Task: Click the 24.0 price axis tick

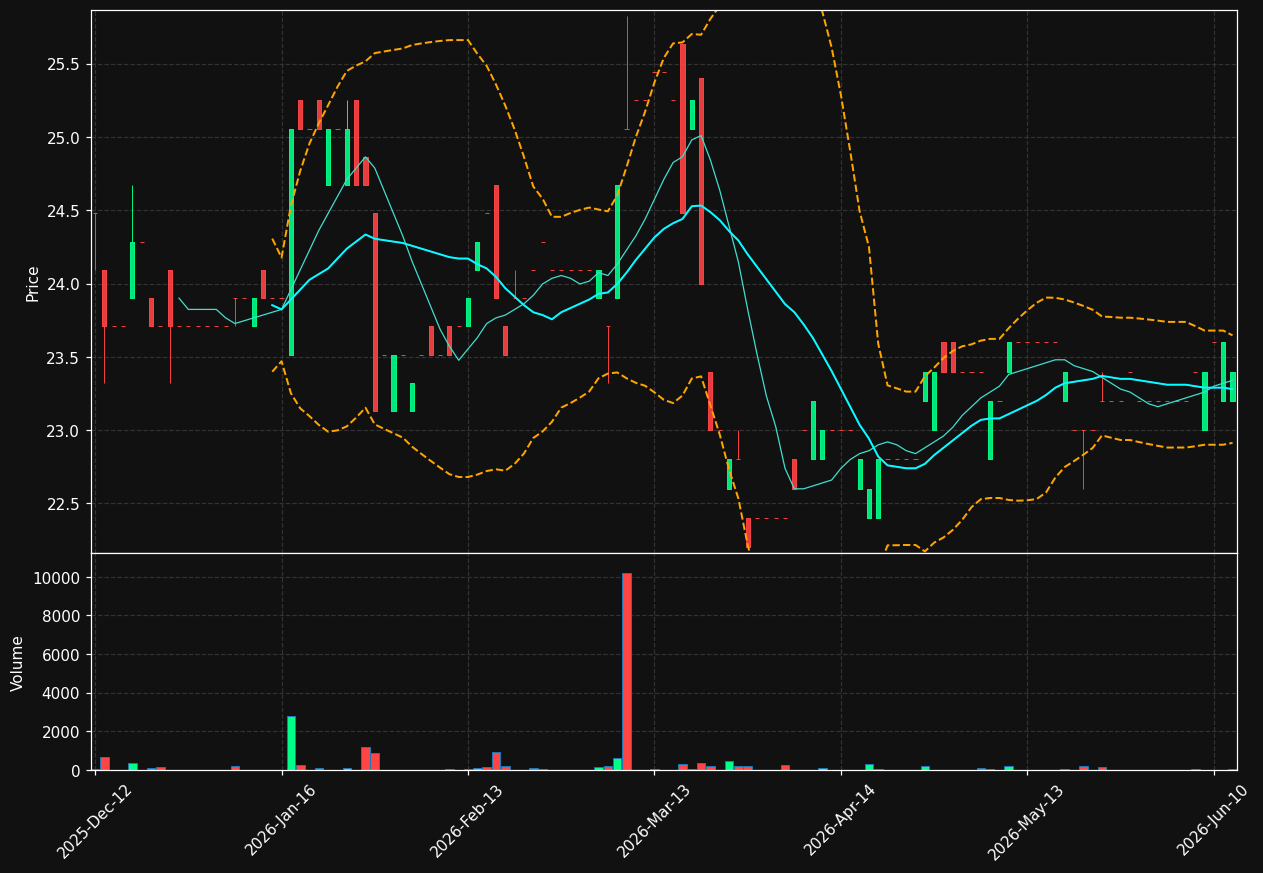Action: 65,284
